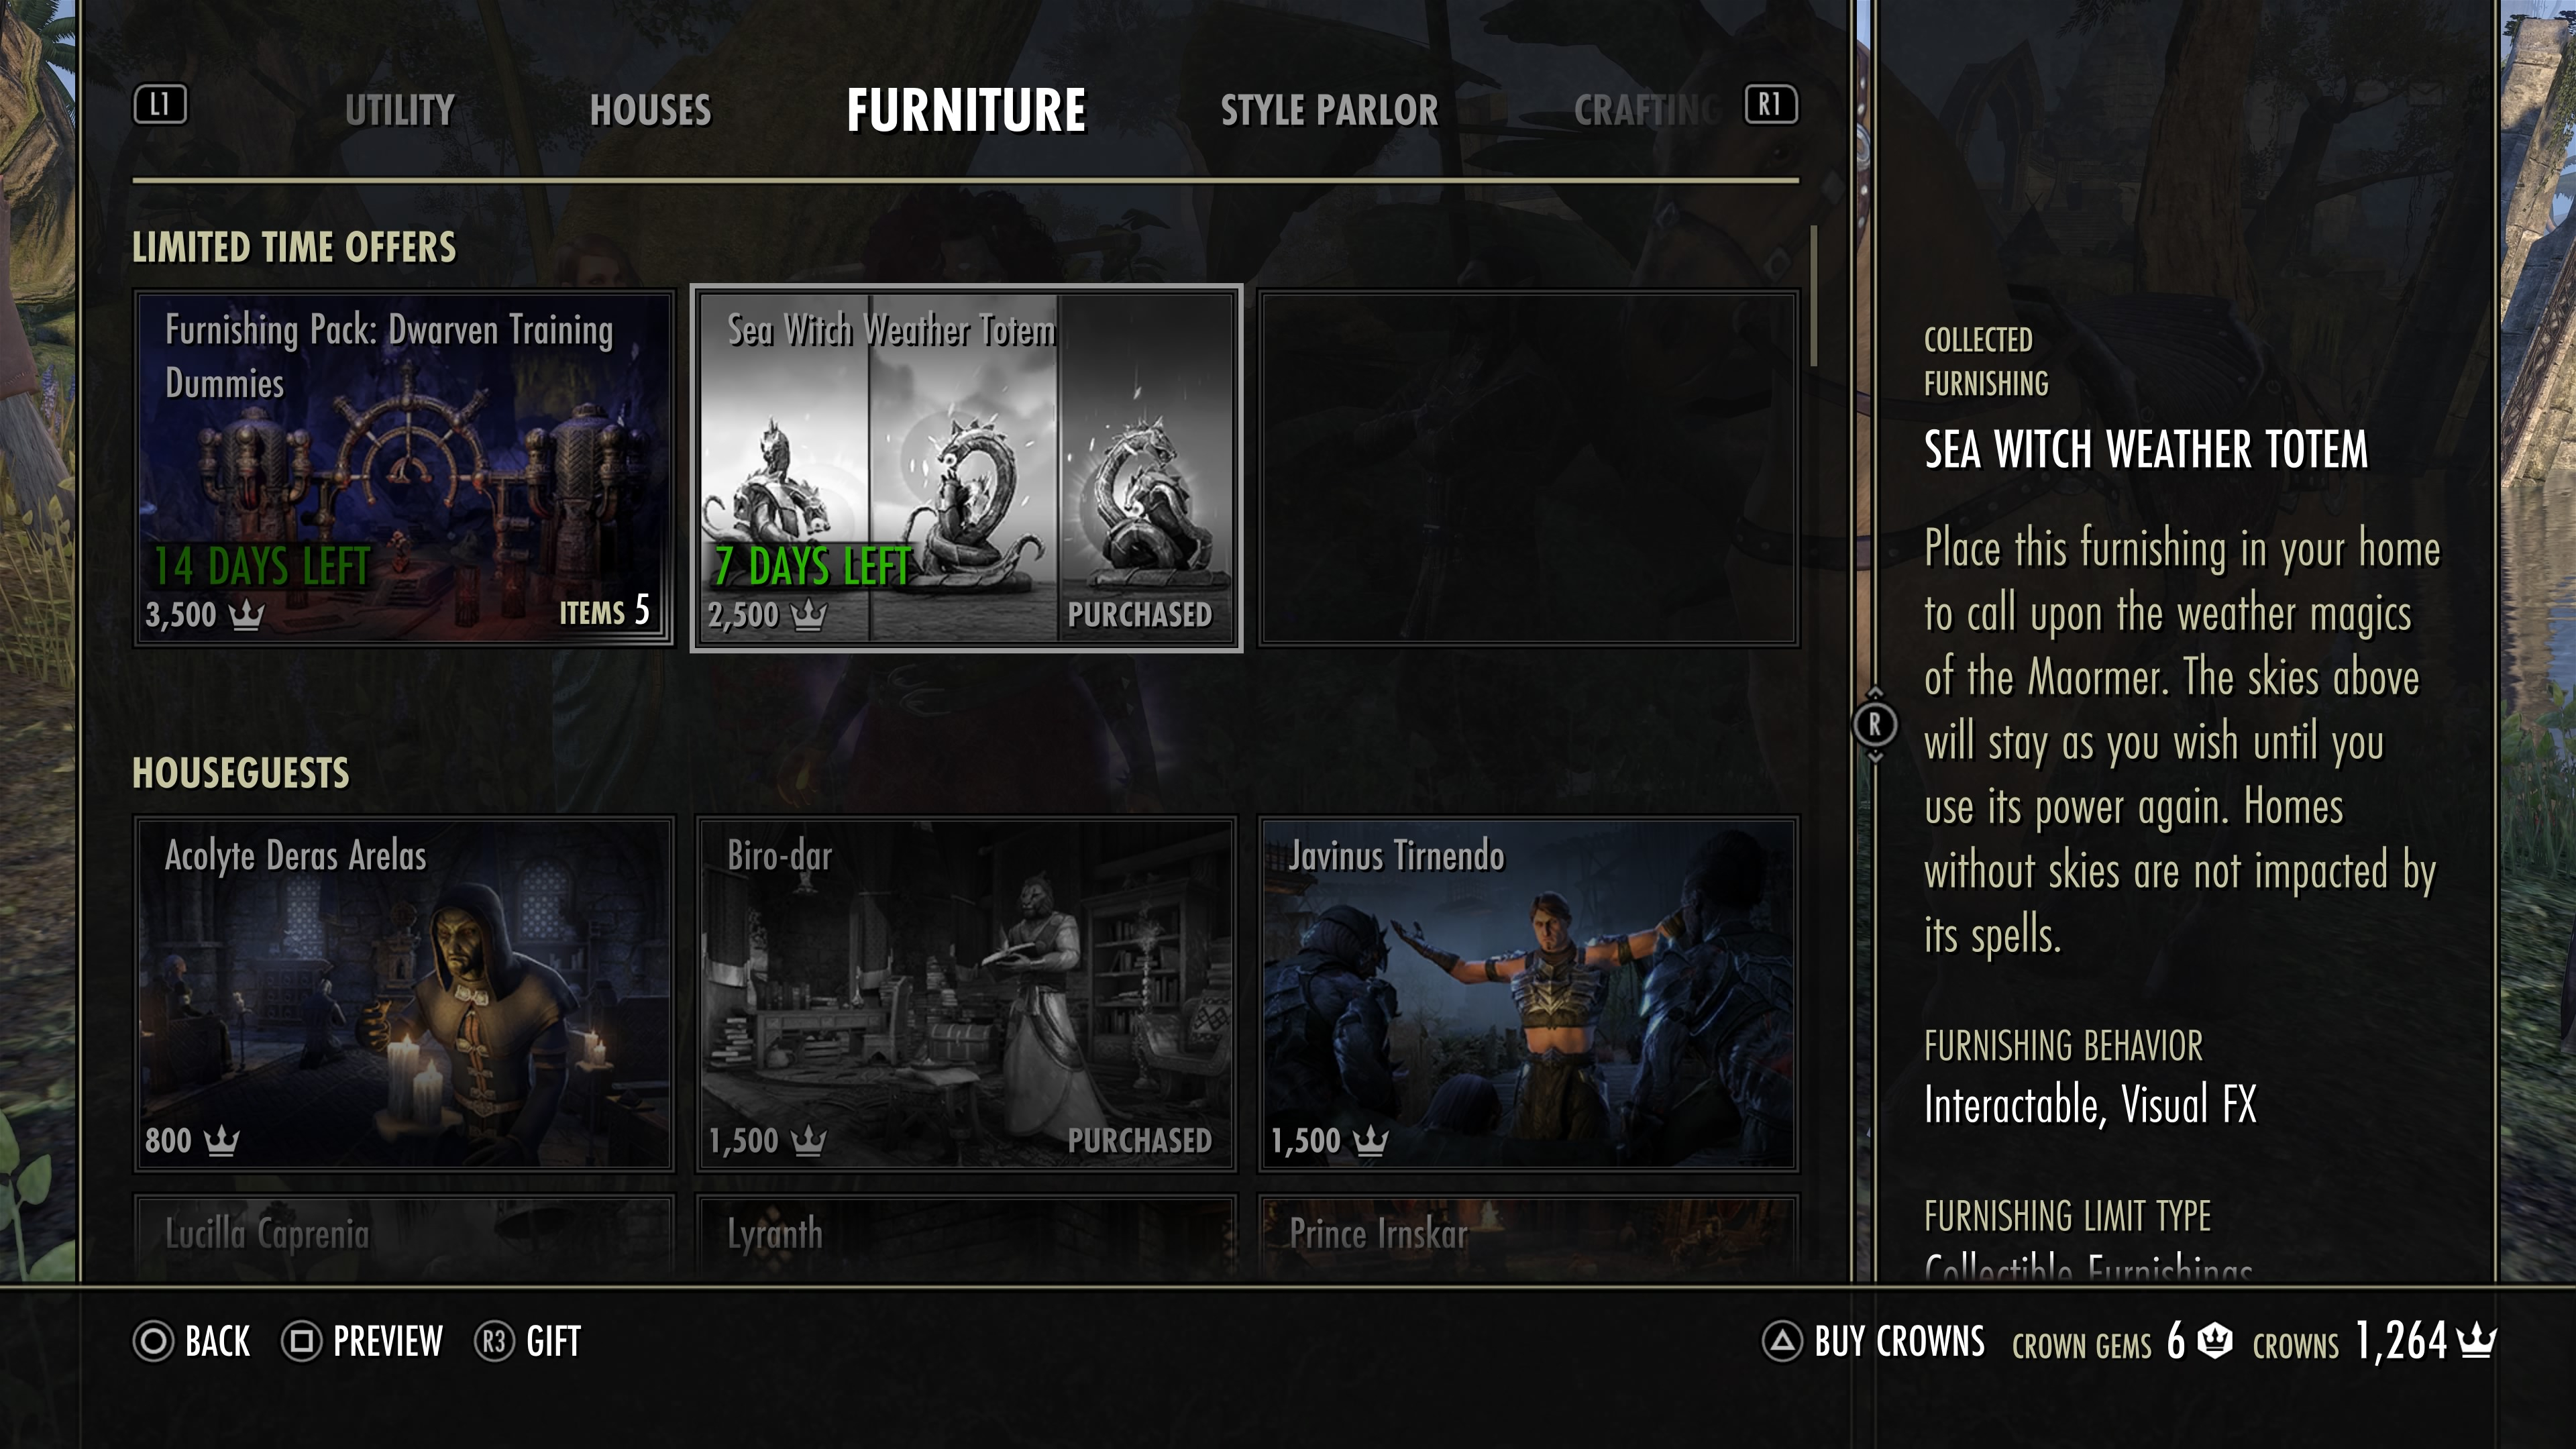Click the Buy Crowns label
This screenshot has width=2576, height=1449.
tap(1899, 1341)
